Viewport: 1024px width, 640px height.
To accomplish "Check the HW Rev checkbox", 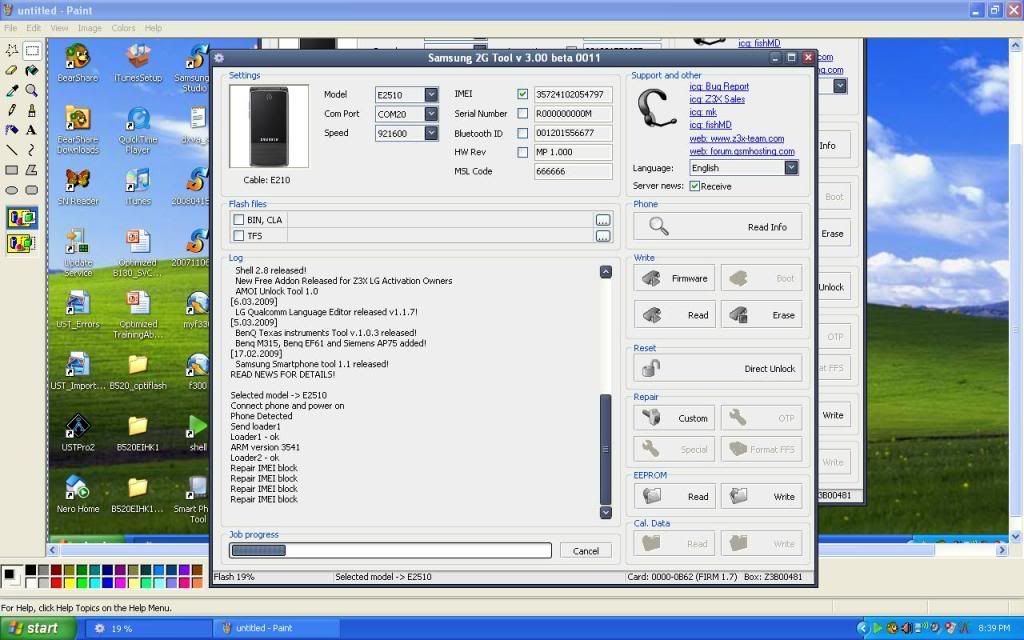I will coord(522,152).
